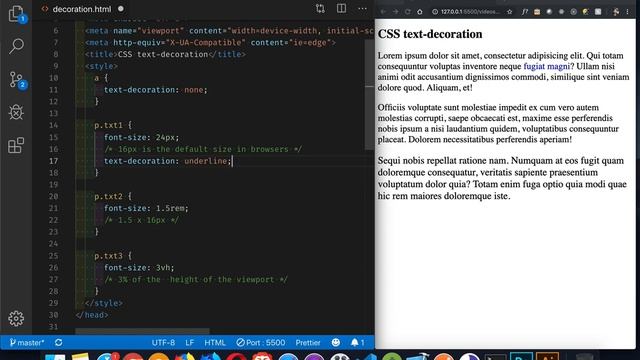
Task: Click 'font-size: 3vh;' on line 26
Action: point(139,268)
